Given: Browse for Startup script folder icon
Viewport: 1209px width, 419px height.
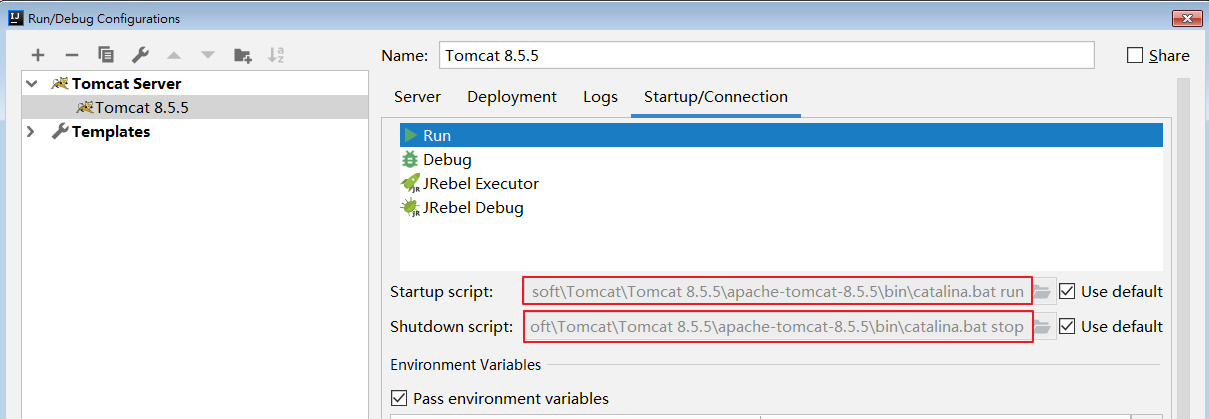Looking at the screenshot, I should [1042, 292].
